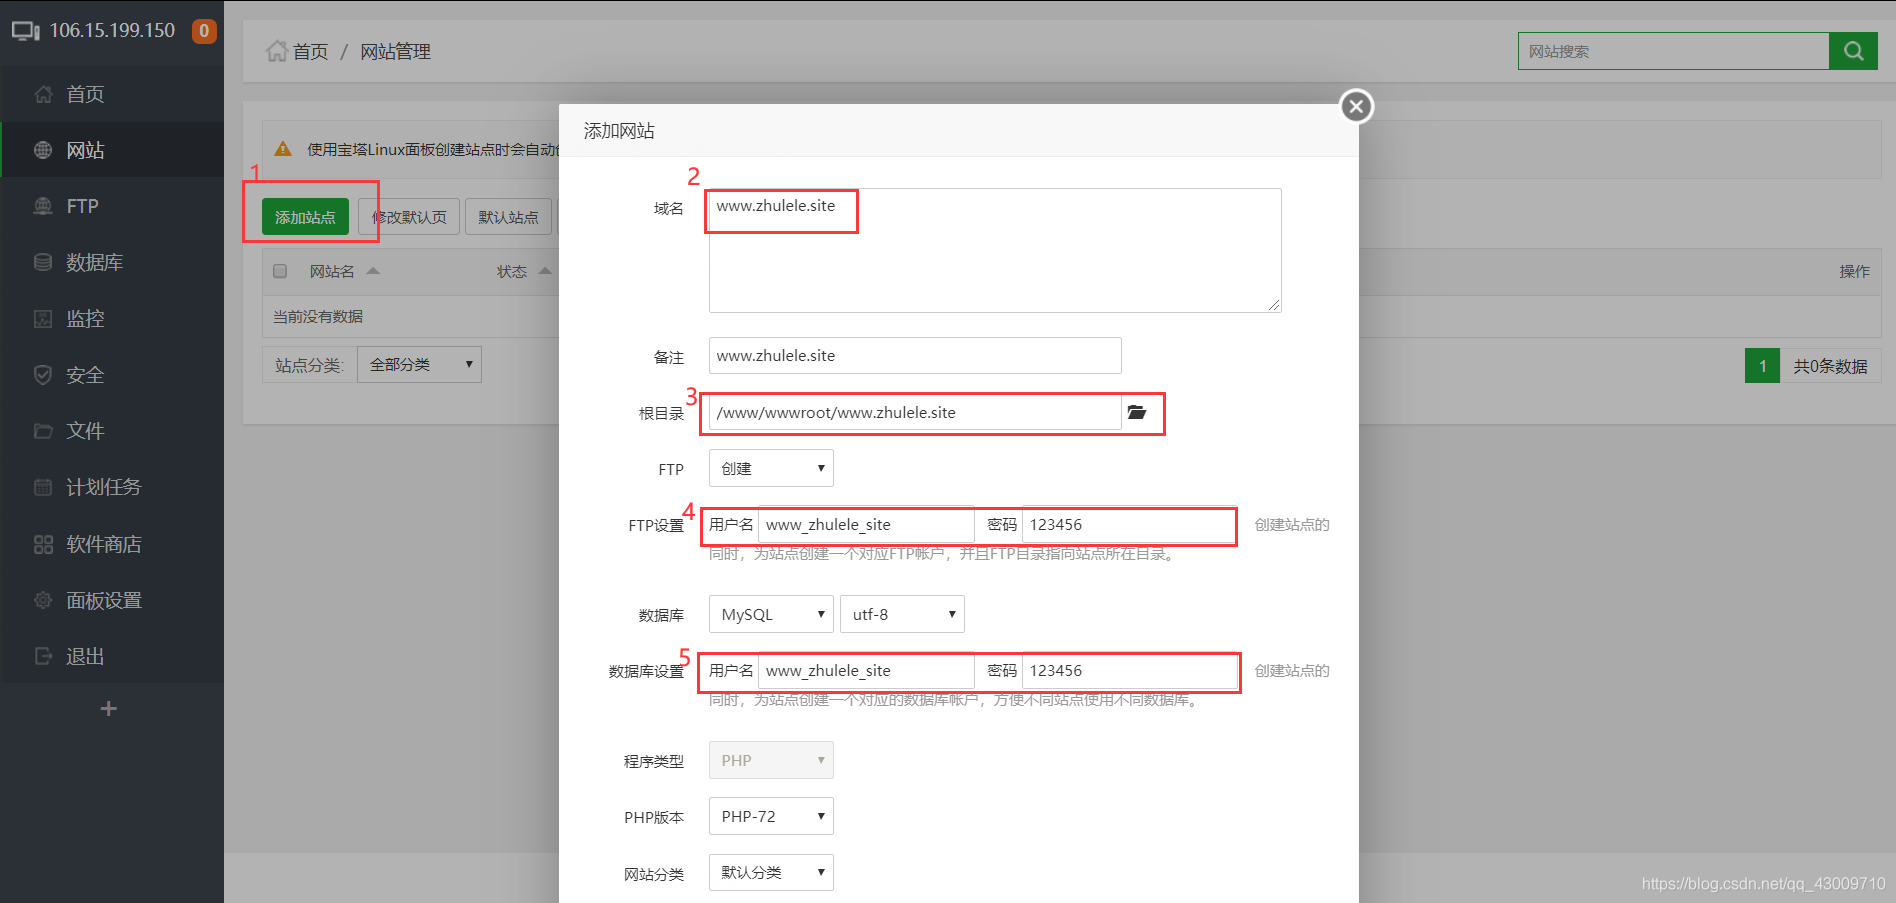Click page 1 pagination button
1896x903 pixels.
coord(1762,366)
